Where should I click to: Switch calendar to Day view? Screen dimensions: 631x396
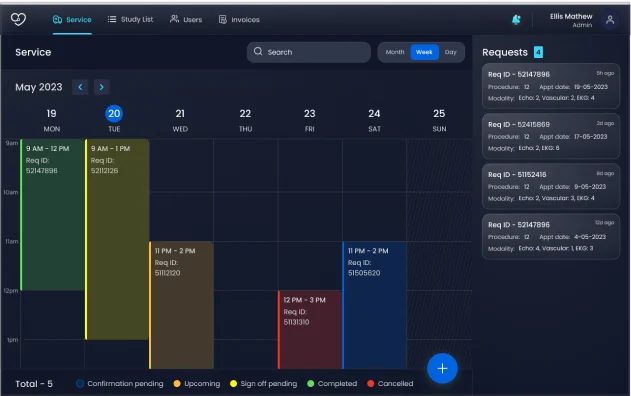pyautogui.click(x=451, y=52)
